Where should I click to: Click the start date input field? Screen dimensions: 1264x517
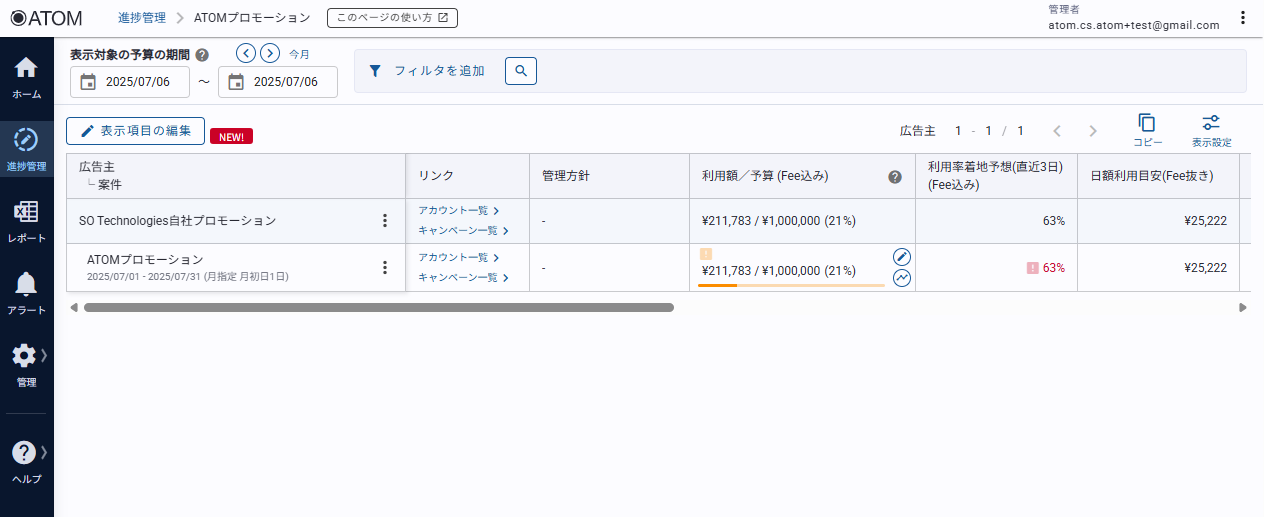pyautogui.click(x=130, y=82)
